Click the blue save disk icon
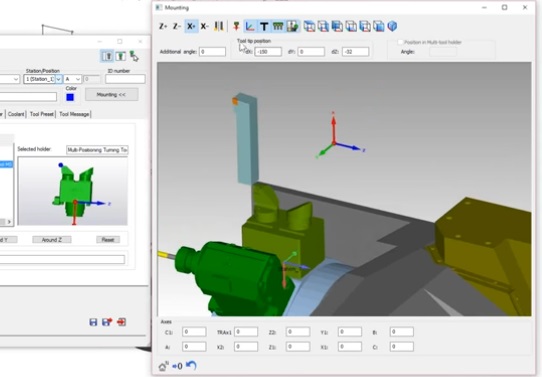 (x=93, y=322)
